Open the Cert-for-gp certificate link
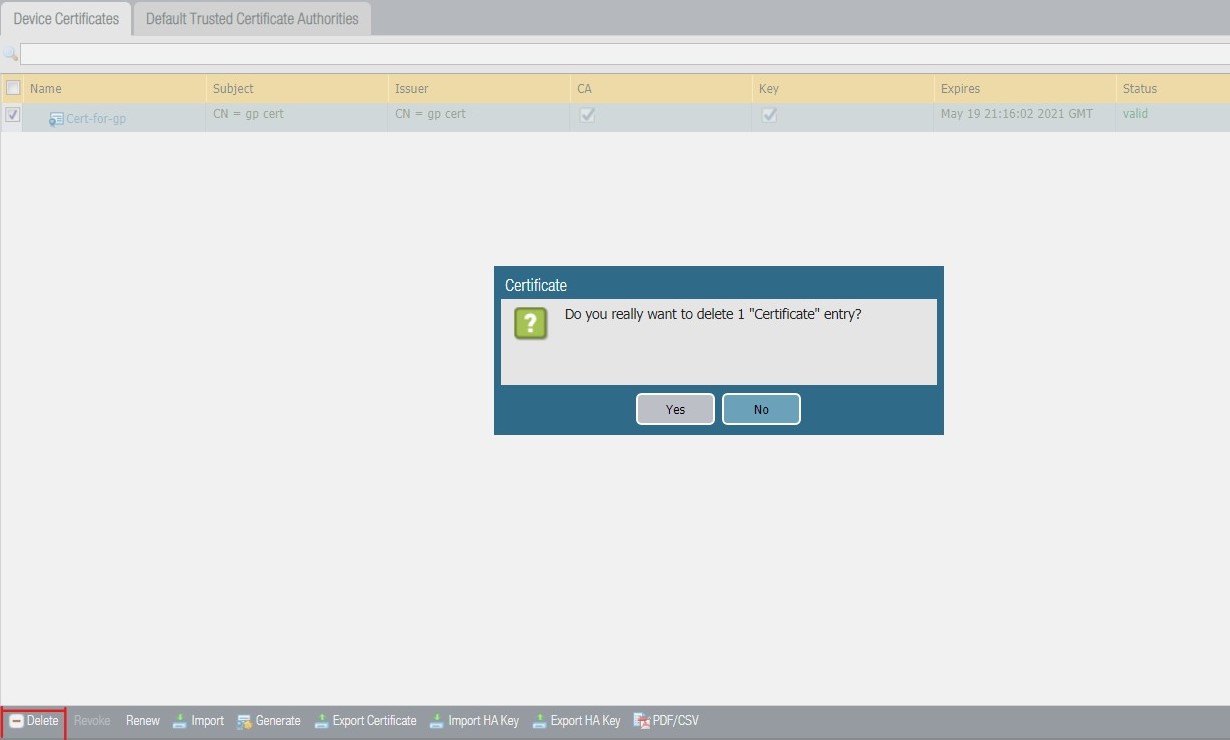 click(95, 117)
